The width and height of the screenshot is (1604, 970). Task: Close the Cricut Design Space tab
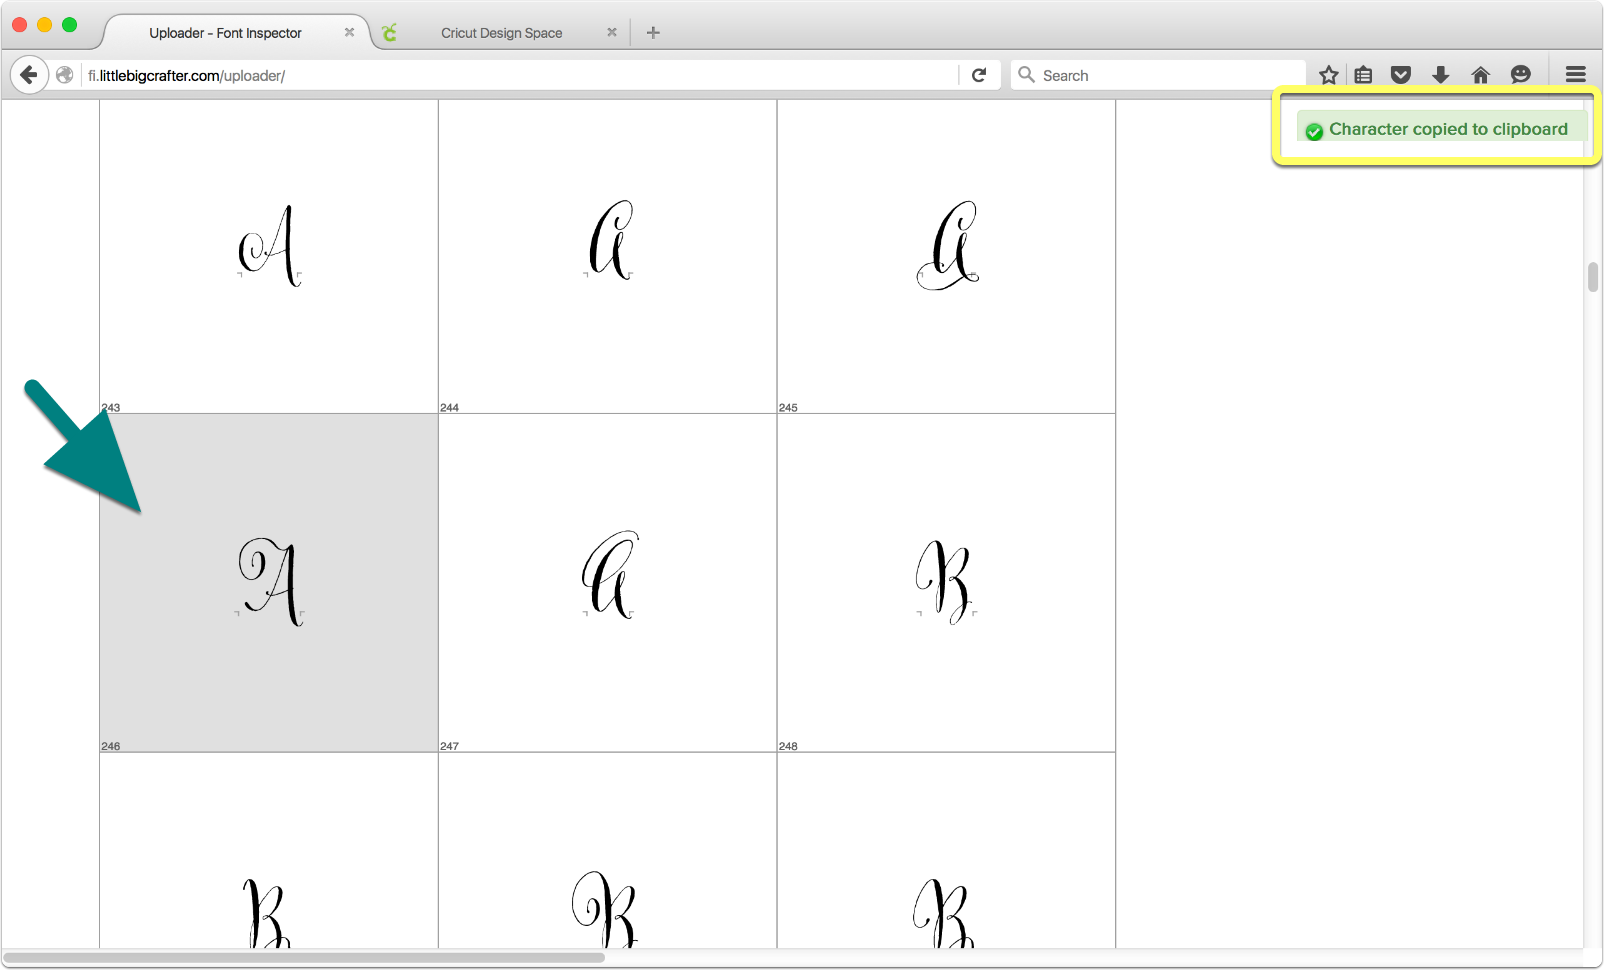[612, 32]
